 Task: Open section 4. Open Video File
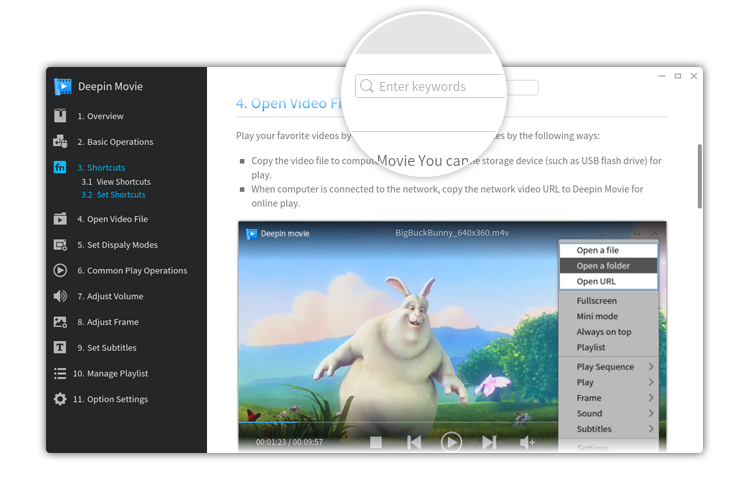pos(112,219)
